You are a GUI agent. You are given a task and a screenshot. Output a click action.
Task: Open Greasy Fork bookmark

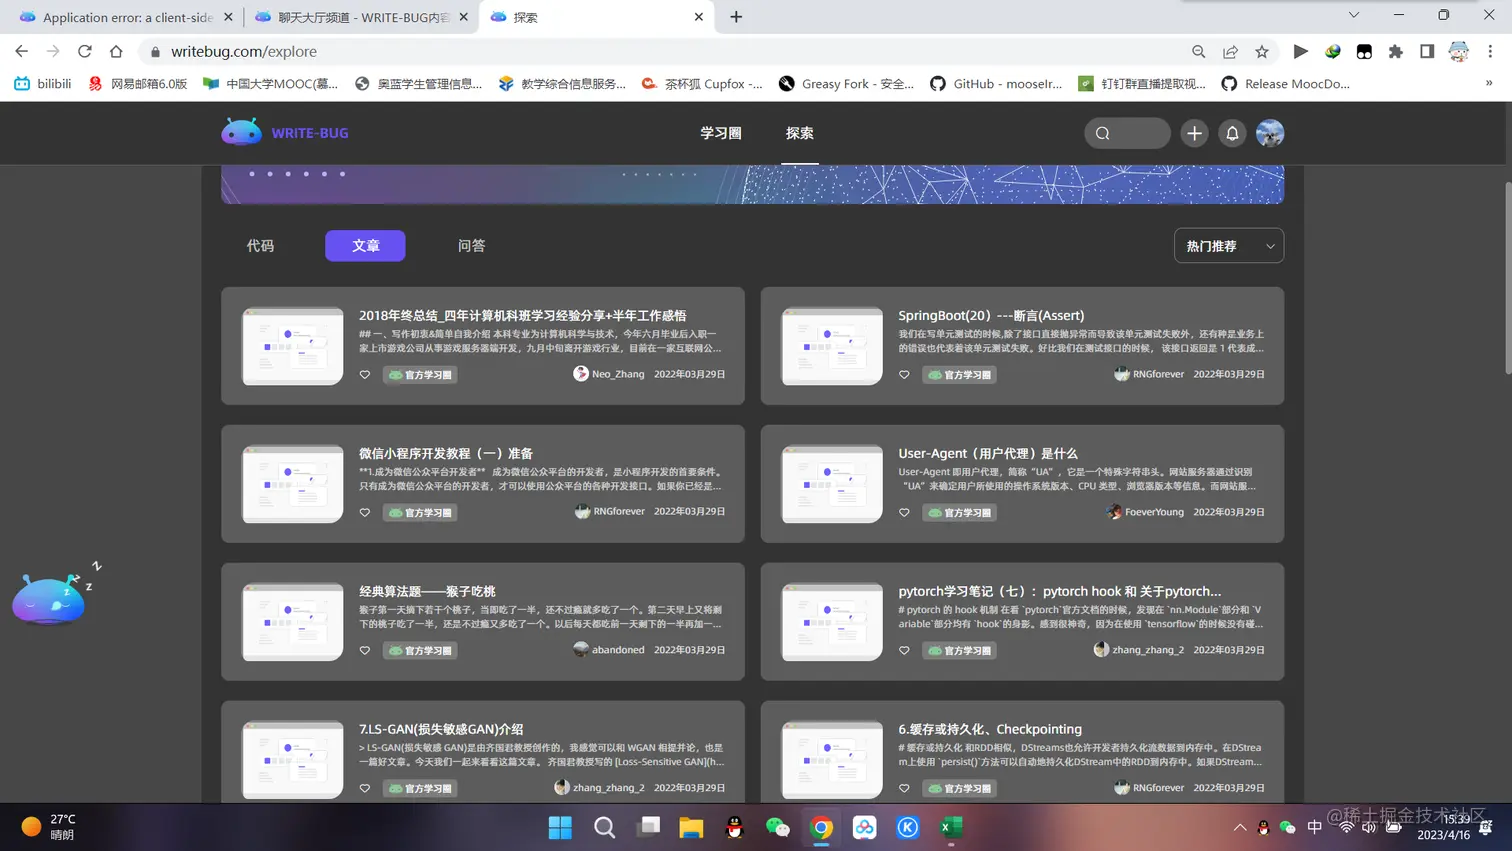(x=846, y=84)
